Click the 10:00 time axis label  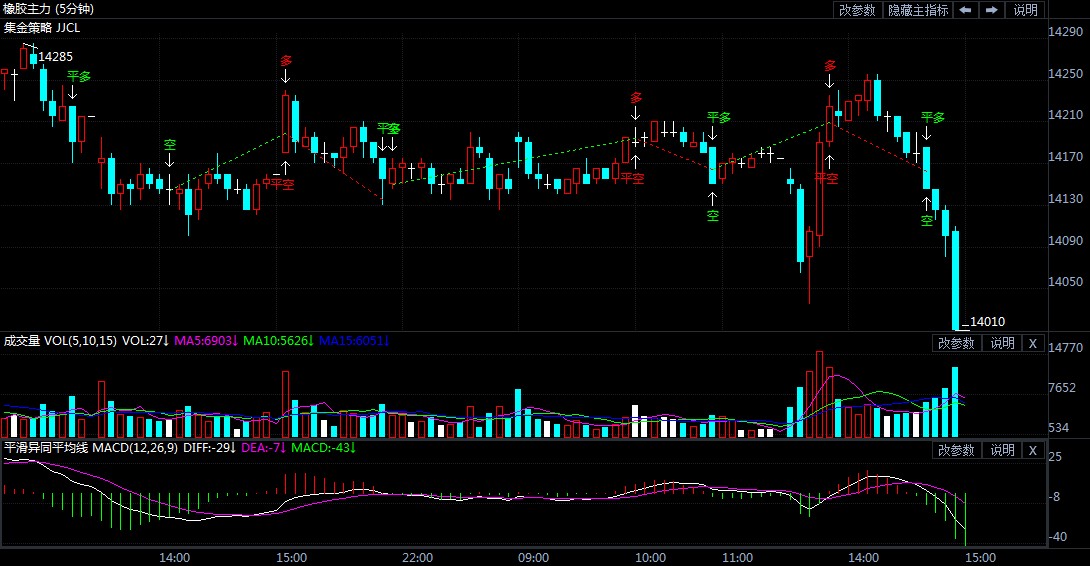tap(650, 558)
